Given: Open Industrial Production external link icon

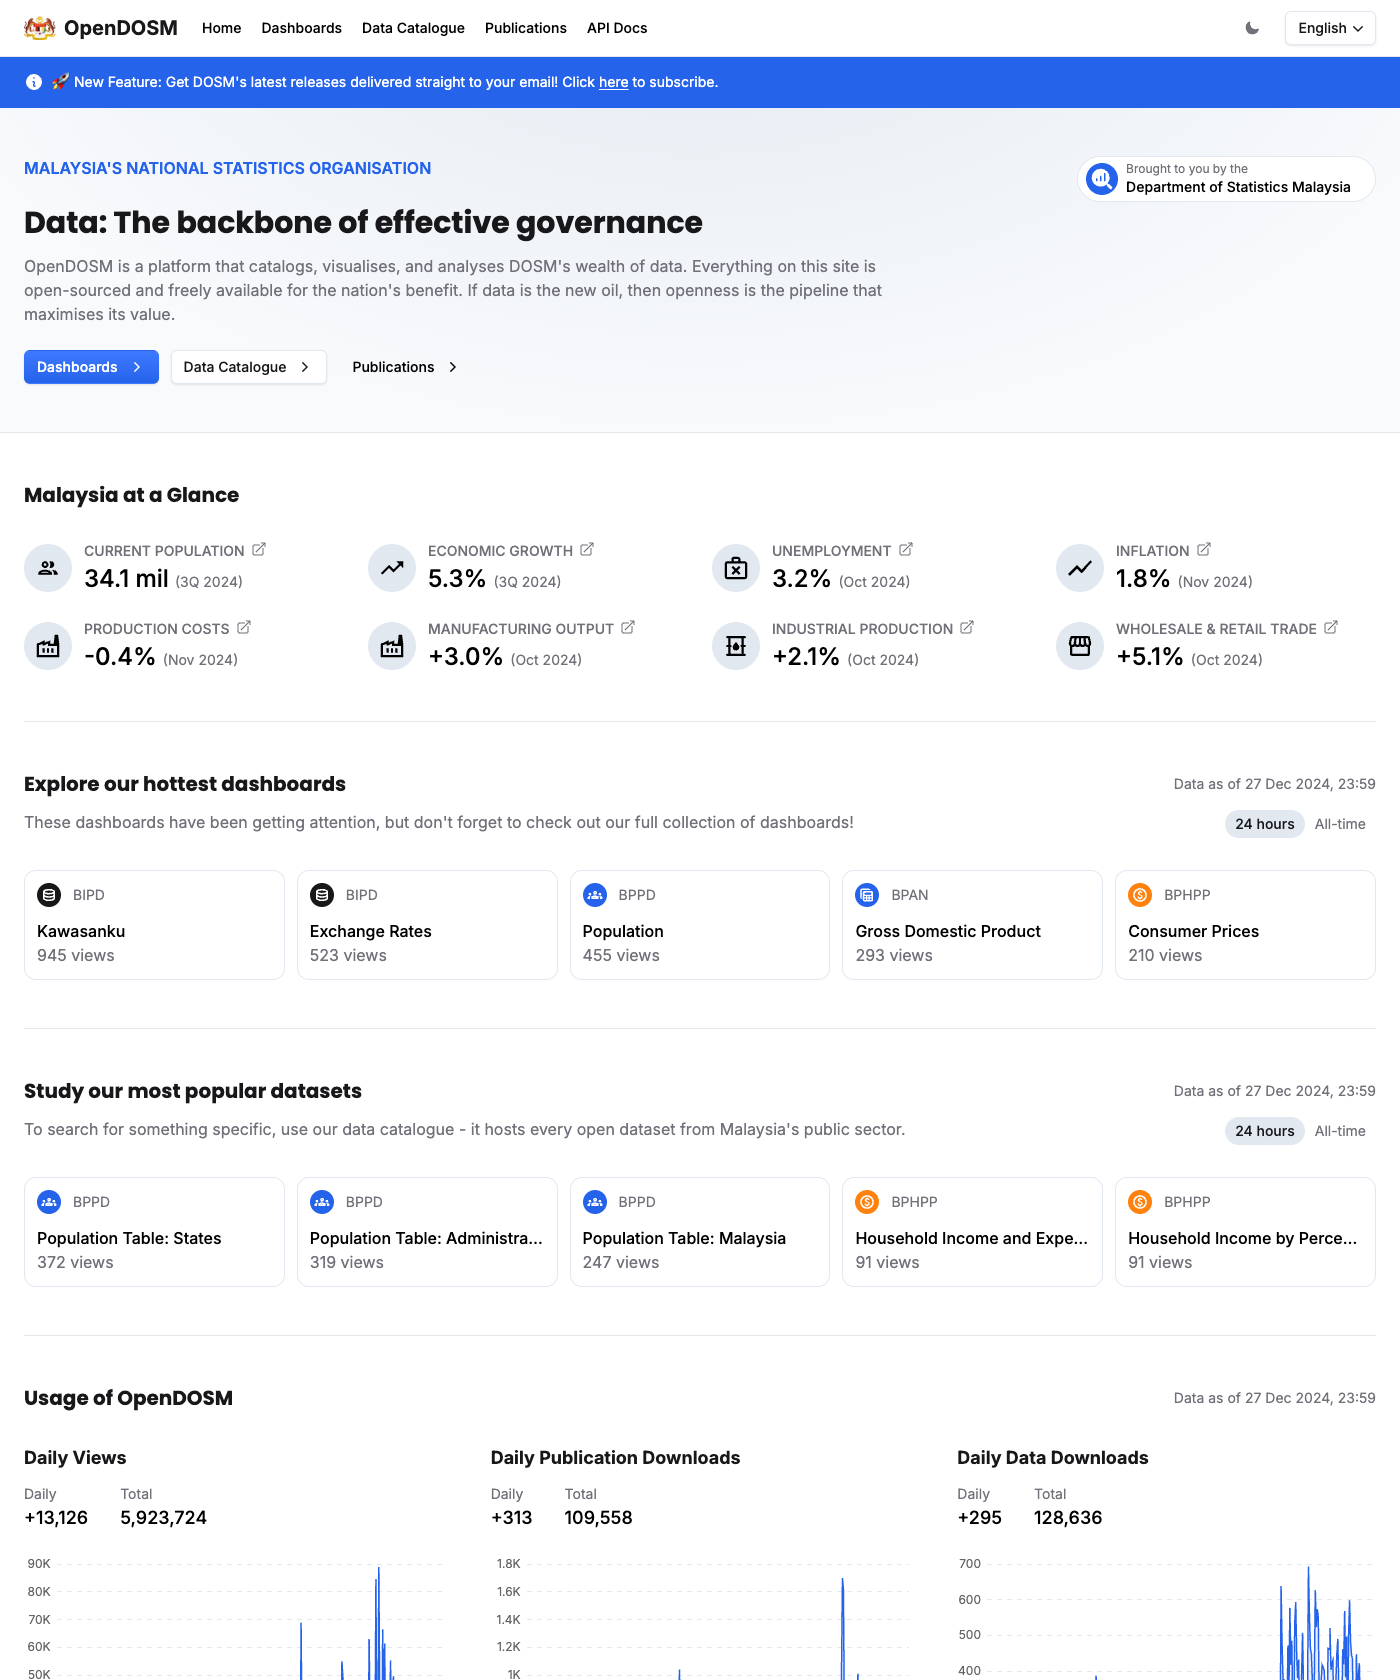Looking at the screenshot, I should pos(967,628).
